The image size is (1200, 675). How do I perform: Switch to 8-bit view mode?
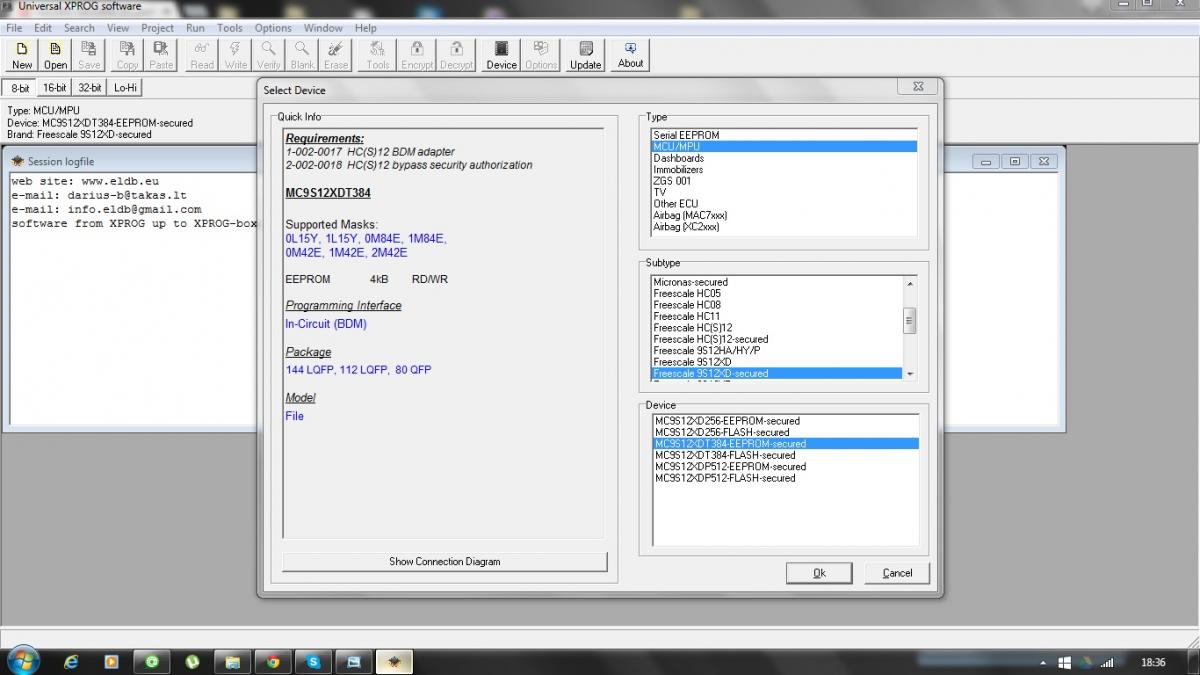pyautogui.click(x=20, y=88)
